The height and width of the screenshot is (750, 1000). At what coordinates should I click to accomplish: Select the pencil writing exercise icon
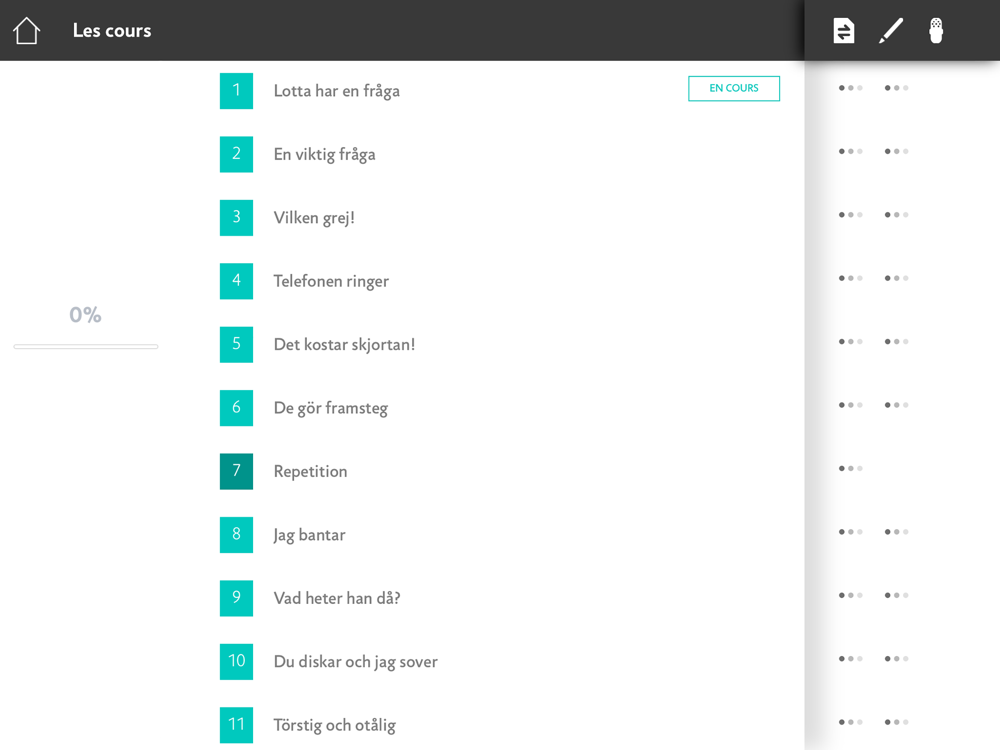pos(891,31)
